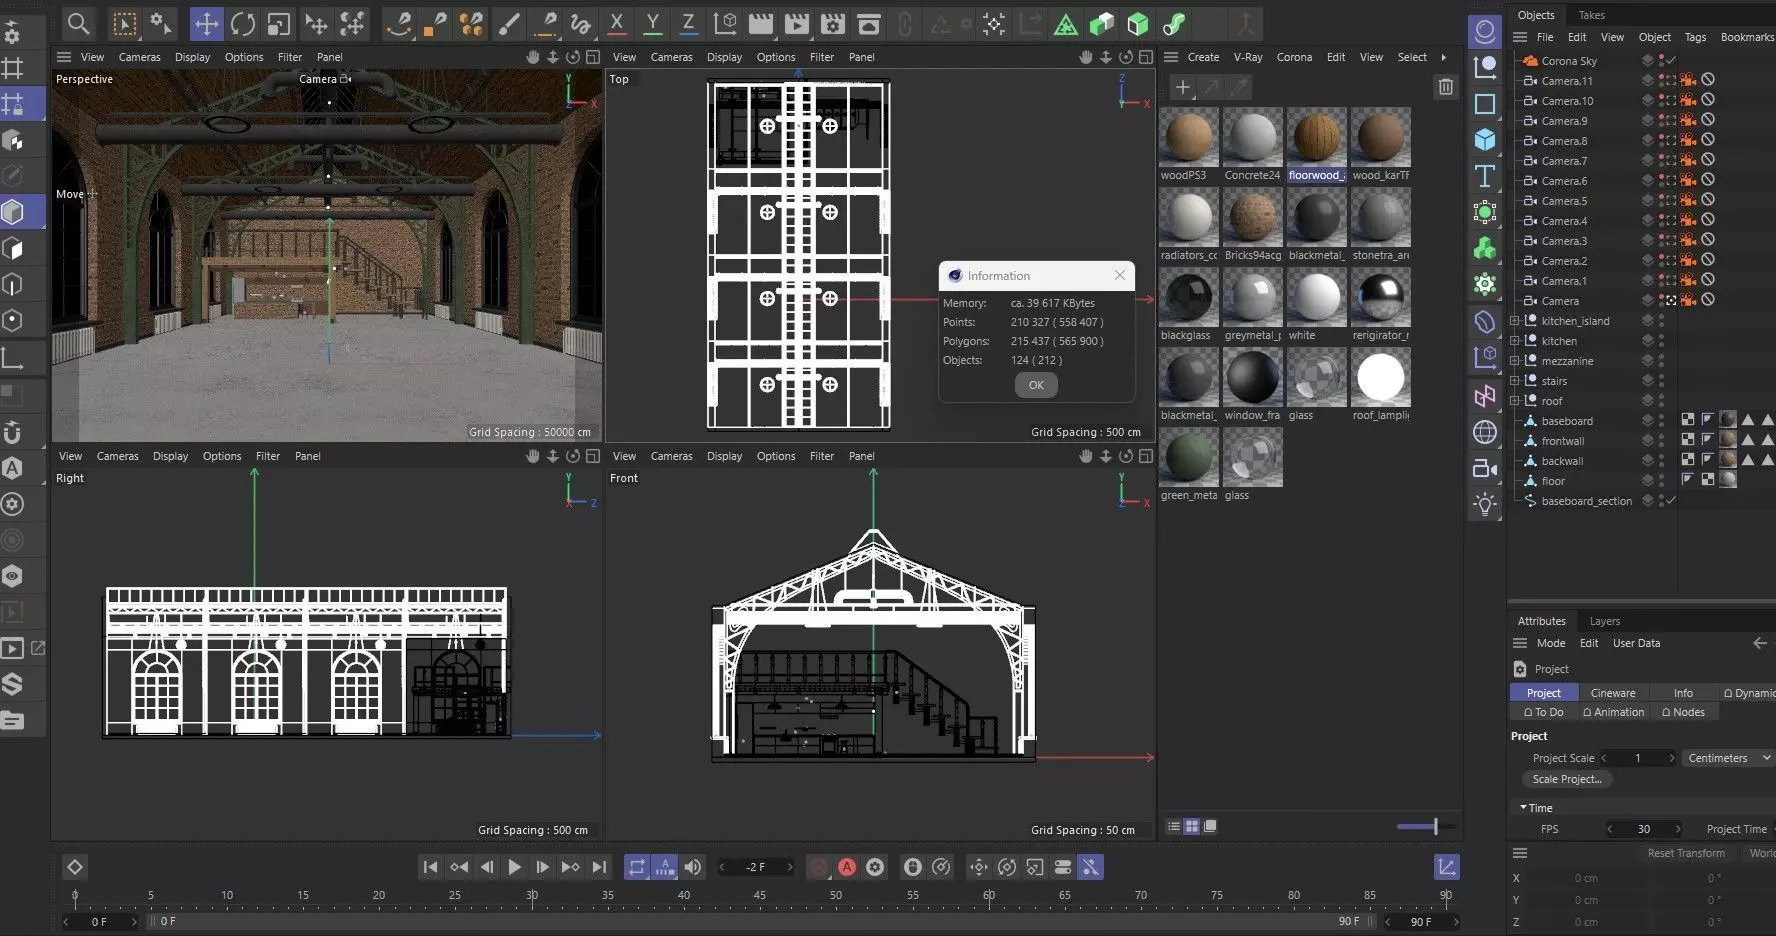Toggle visibility dots for roof object
The width and height of the screenshot is (1776, 936).
pos(1661,401)
